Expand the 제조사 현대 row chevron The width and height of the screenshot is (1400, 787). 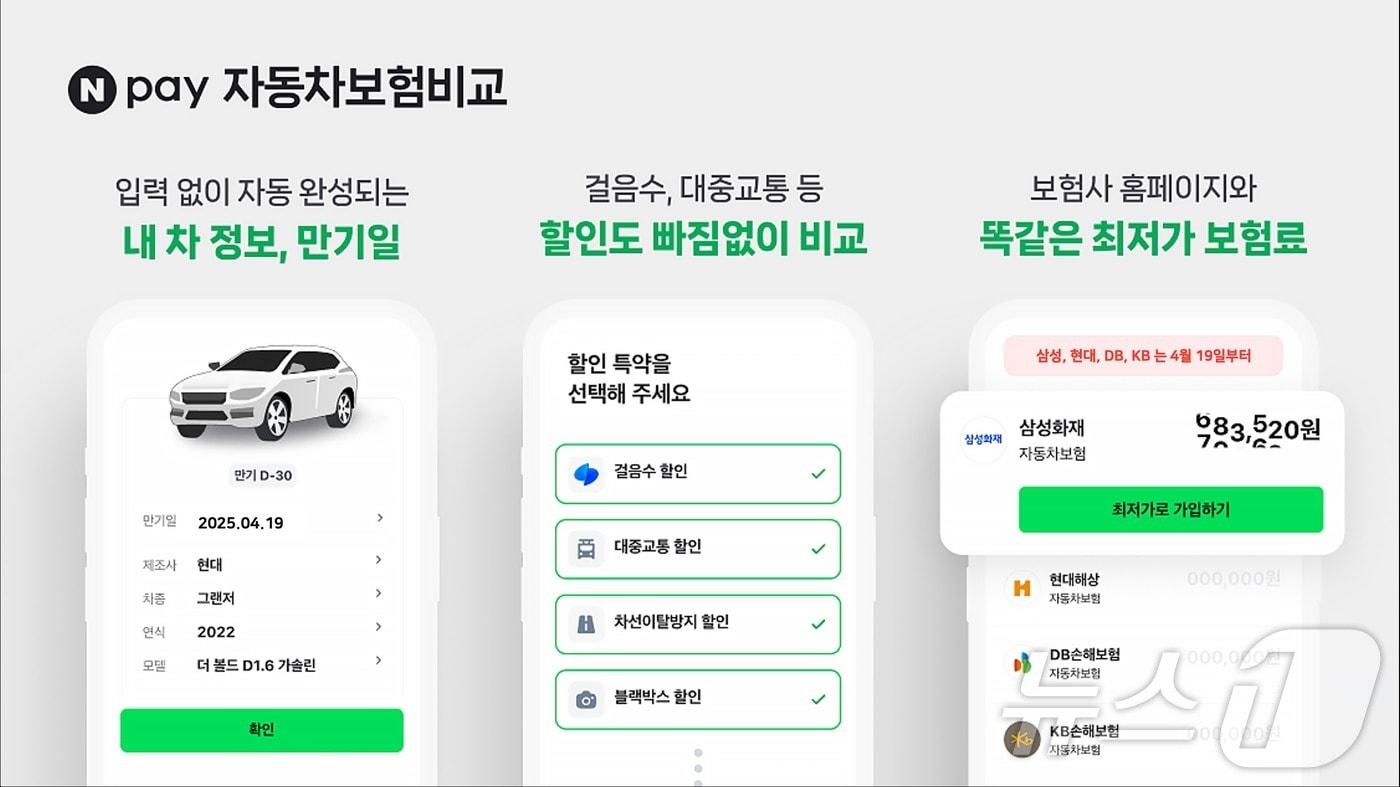(x=379, y=560)
